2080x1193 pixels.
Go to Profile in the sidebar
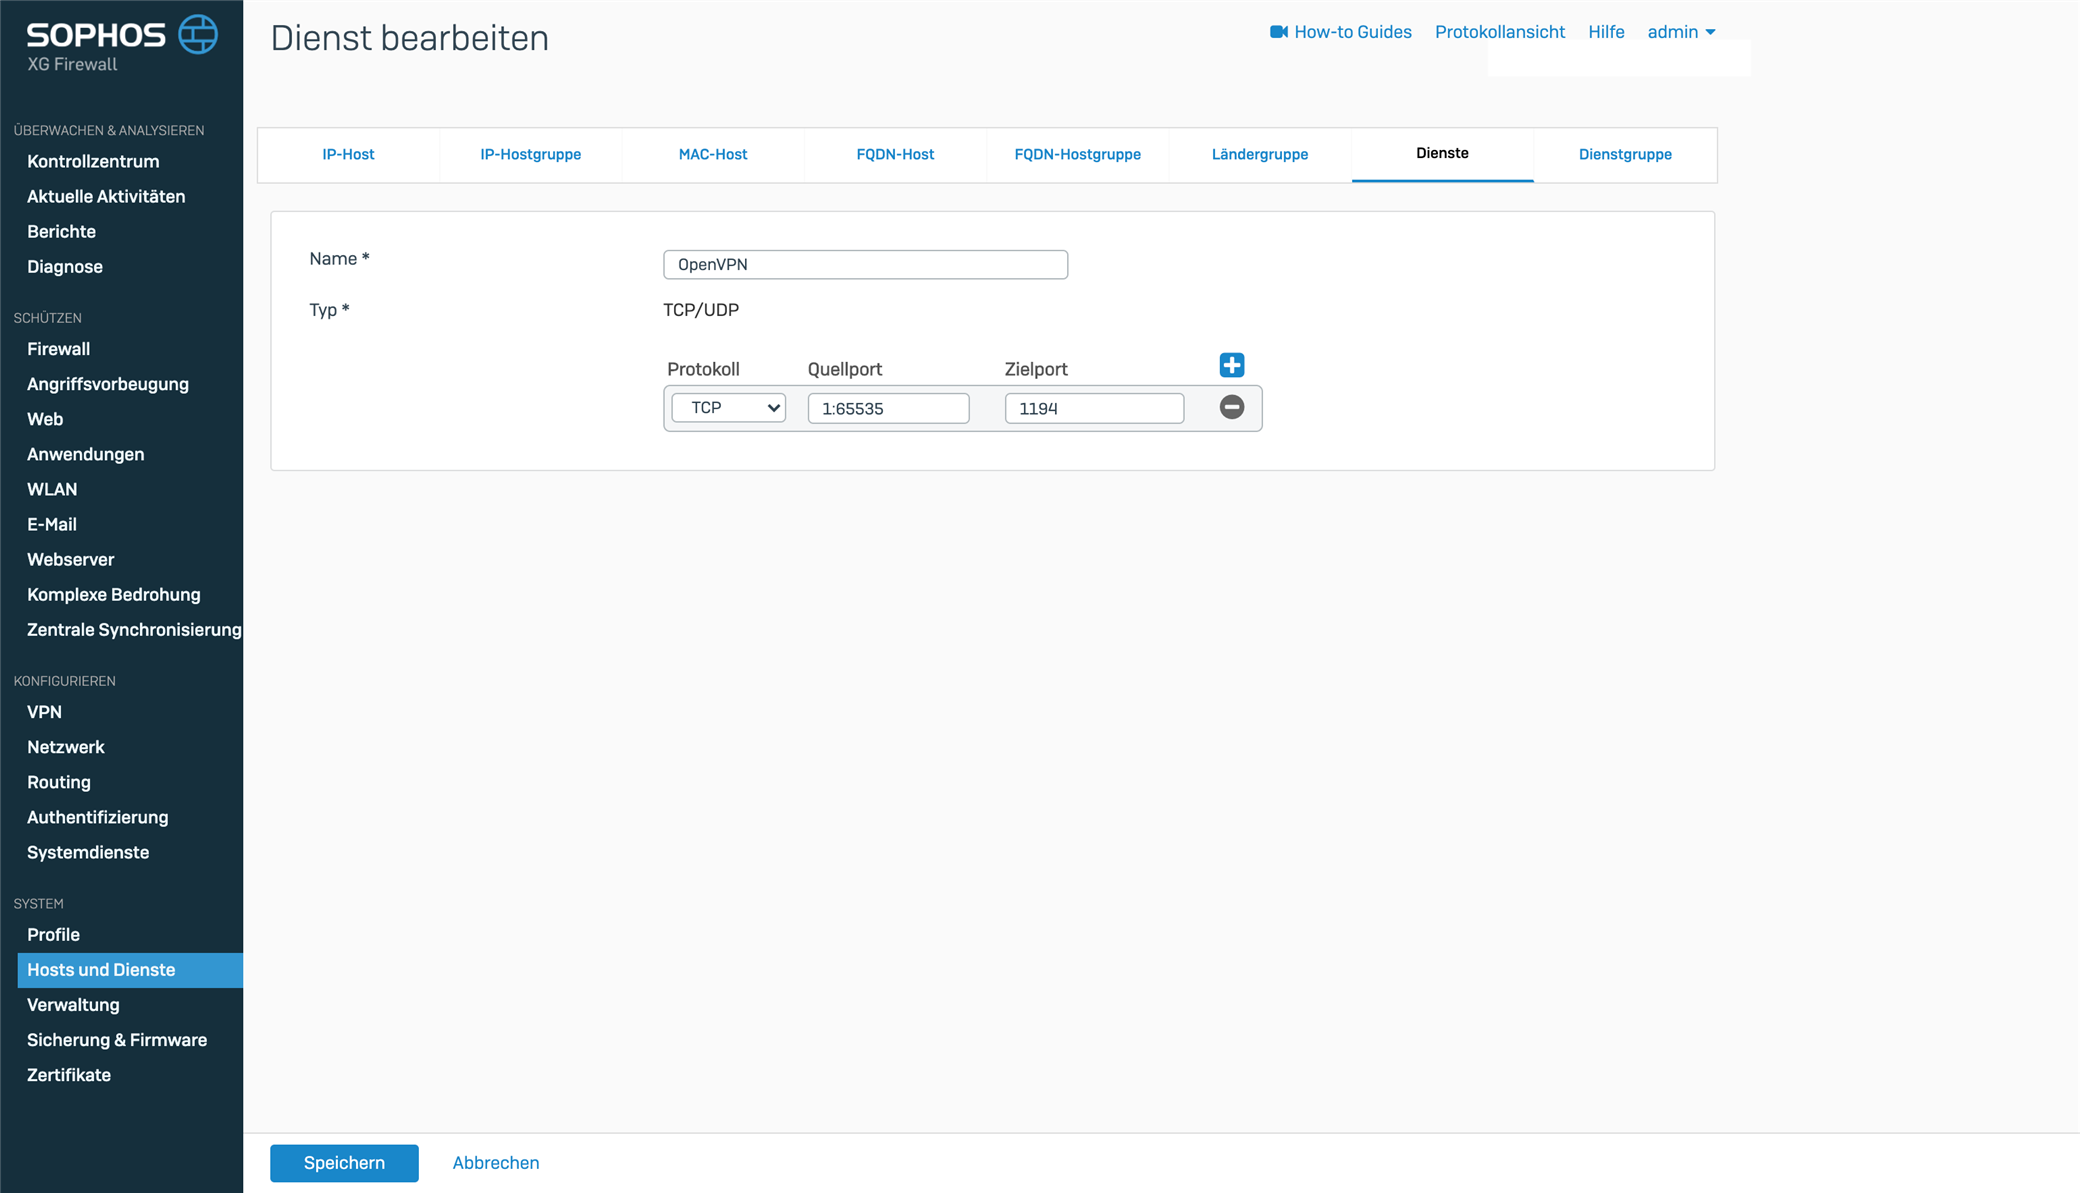pyautogui.click(x=53, y=934)
